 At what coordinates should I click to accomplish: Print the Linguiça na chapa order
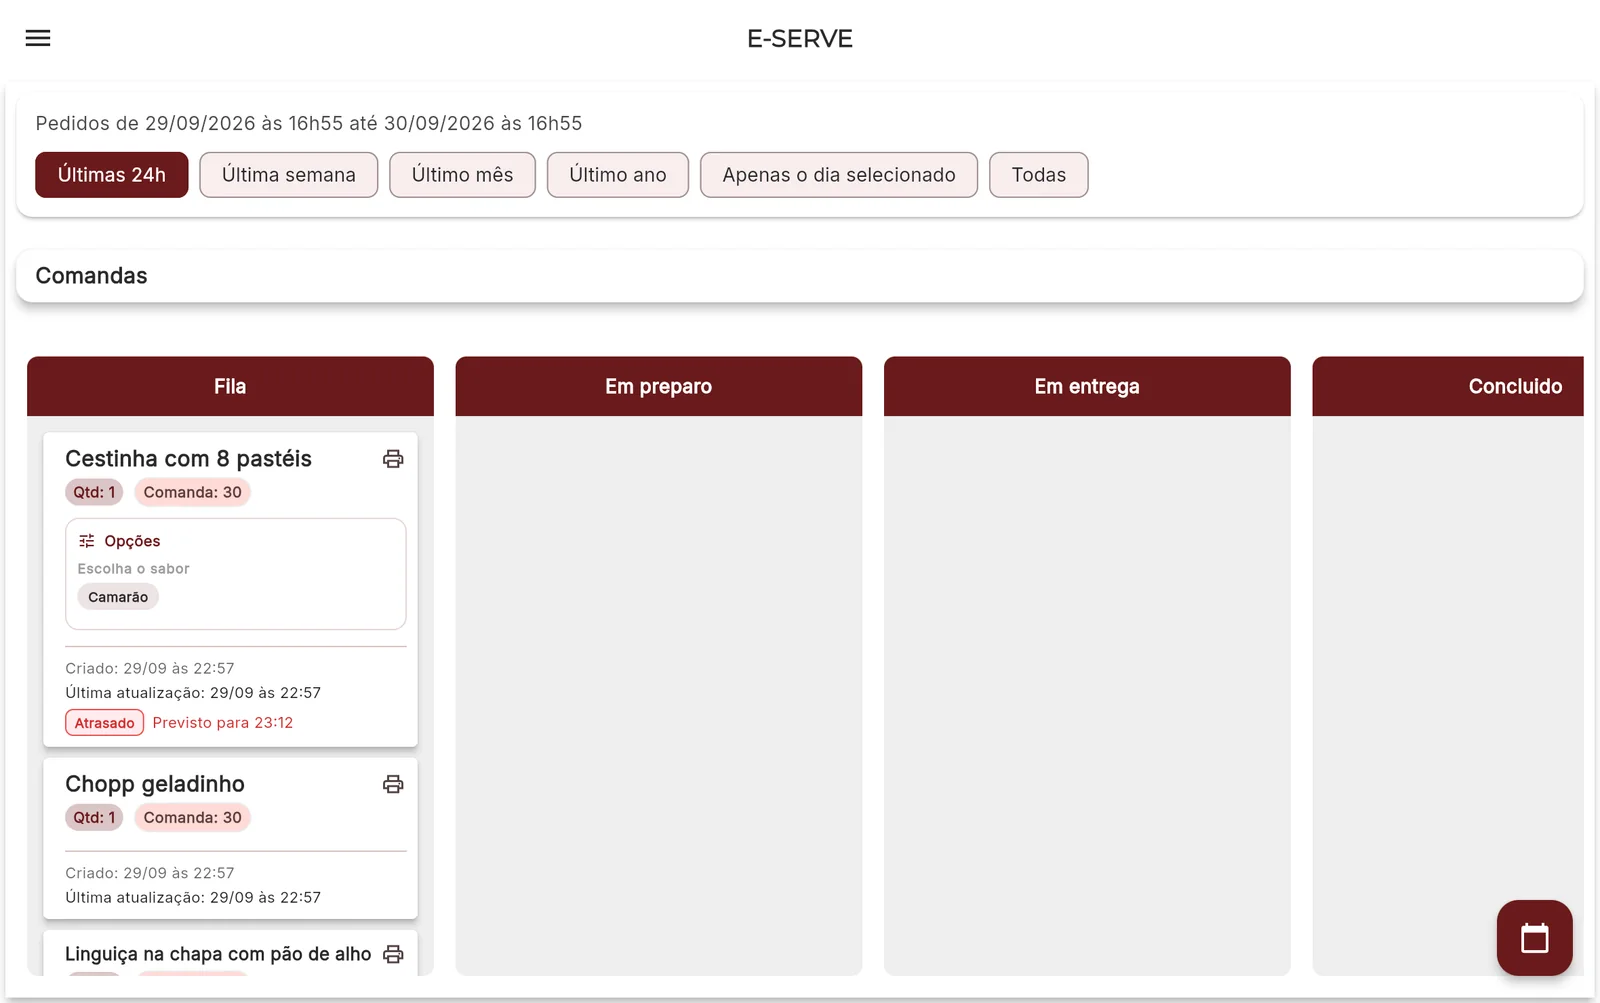393,954
